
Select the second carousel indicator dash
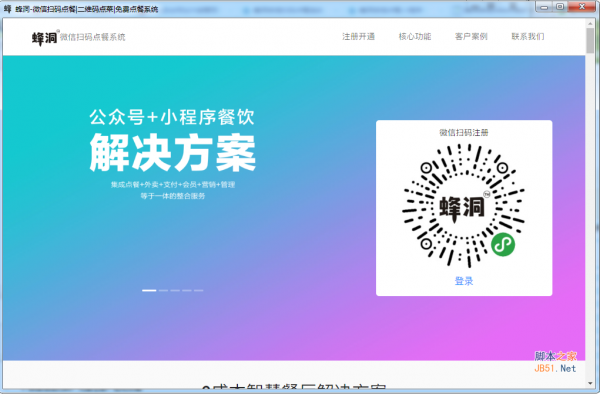click(x=163, y=290)
